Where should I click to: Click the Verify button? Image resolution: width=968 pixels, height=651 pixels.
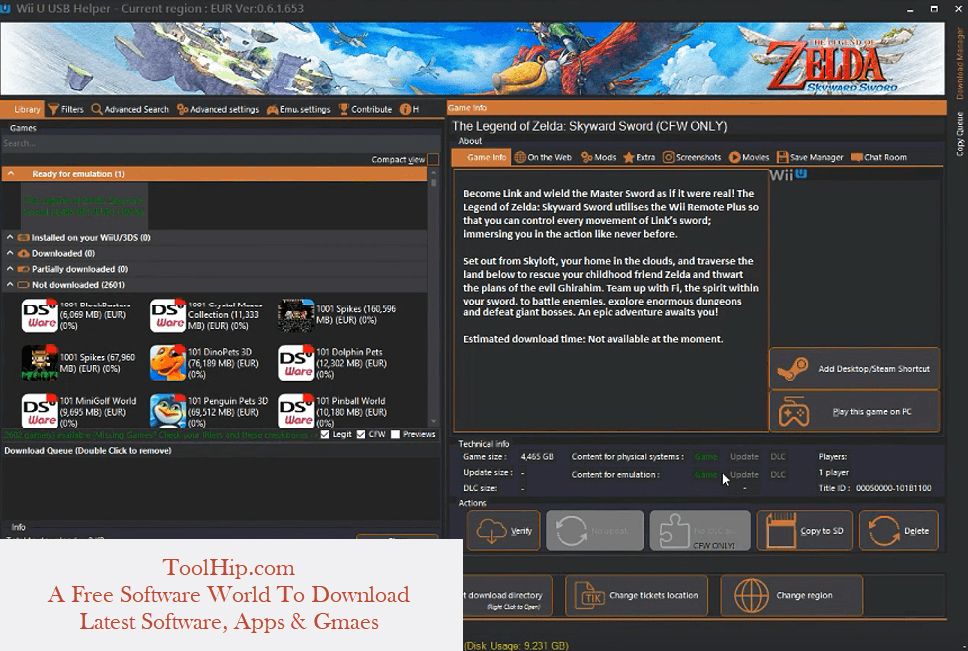point(504,531)
